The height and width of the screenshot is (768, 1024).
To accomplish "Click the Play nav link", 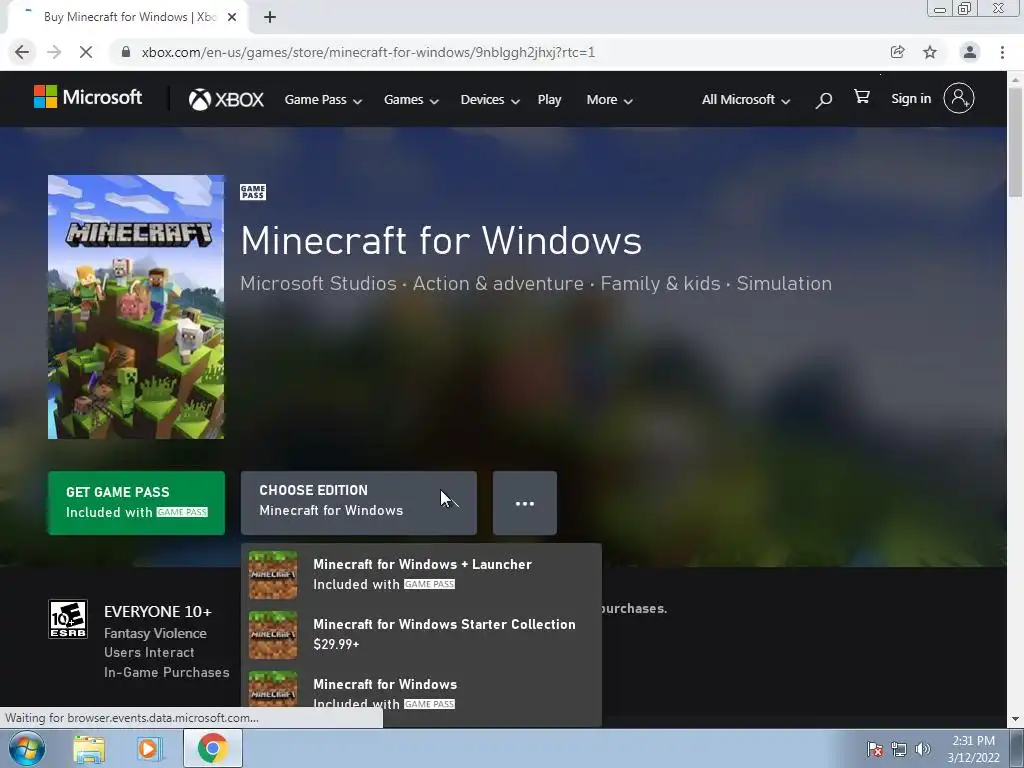I will [549, 100].
